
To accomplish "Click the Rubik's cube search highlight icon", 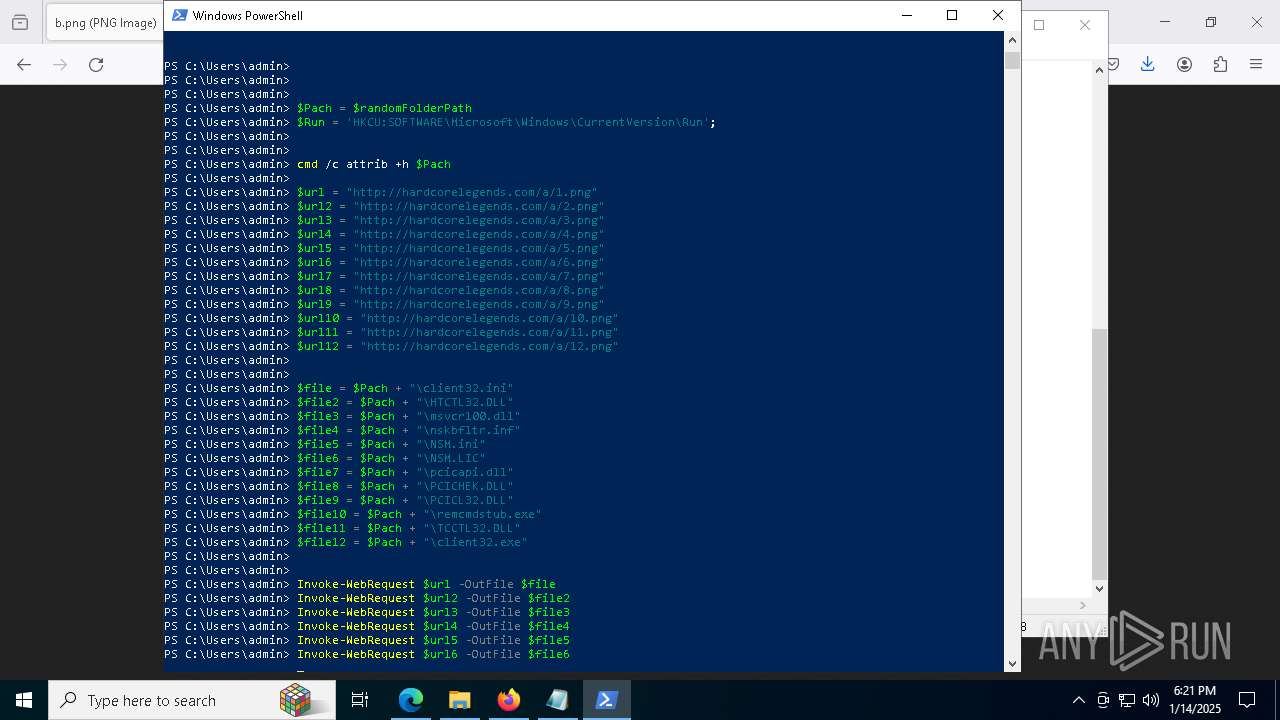I will (x=295, y=700).
